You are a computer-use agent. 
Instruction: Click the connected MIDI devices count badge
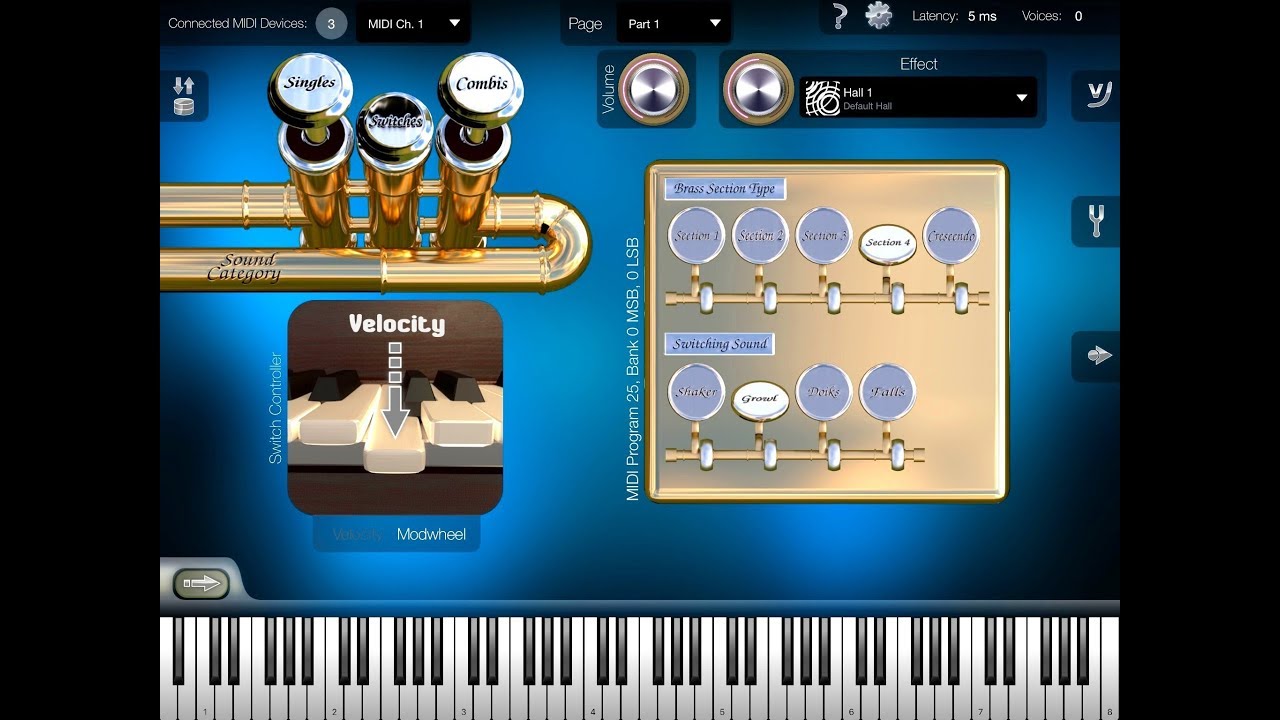point(331,23)
